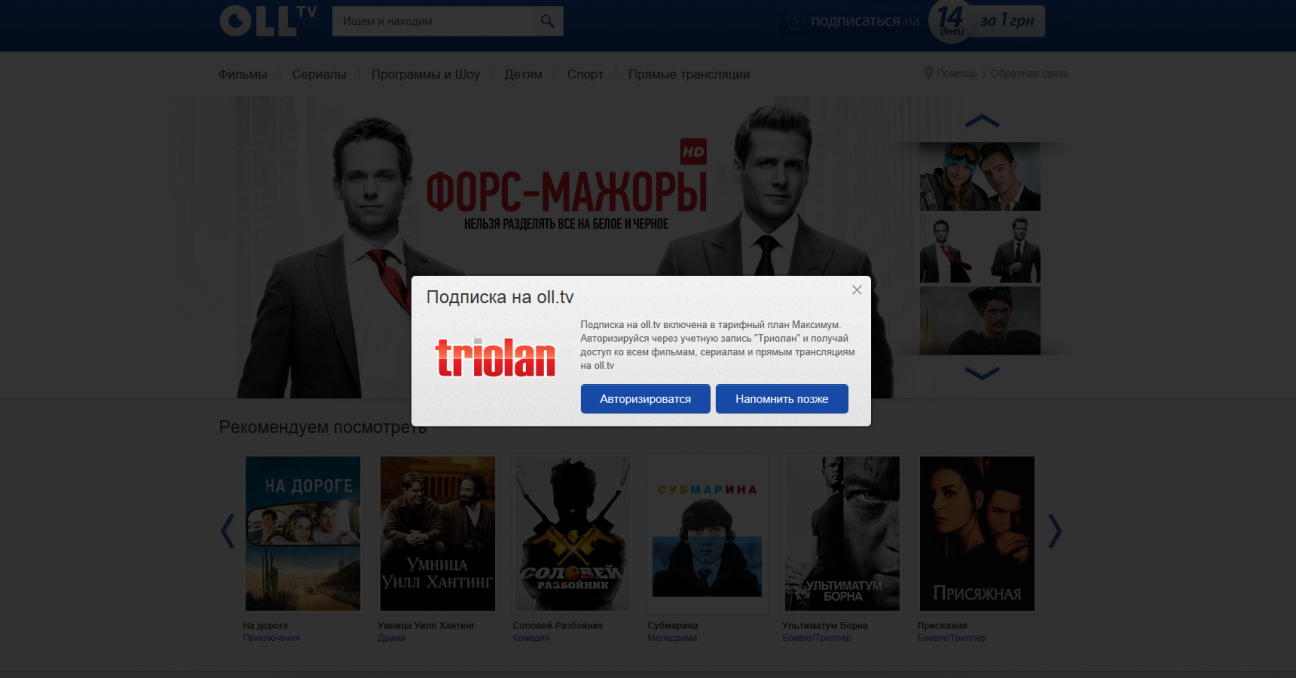Show more recommendations with the right arrow
The image size is (1296, 678).
[x=1054, y=531]
